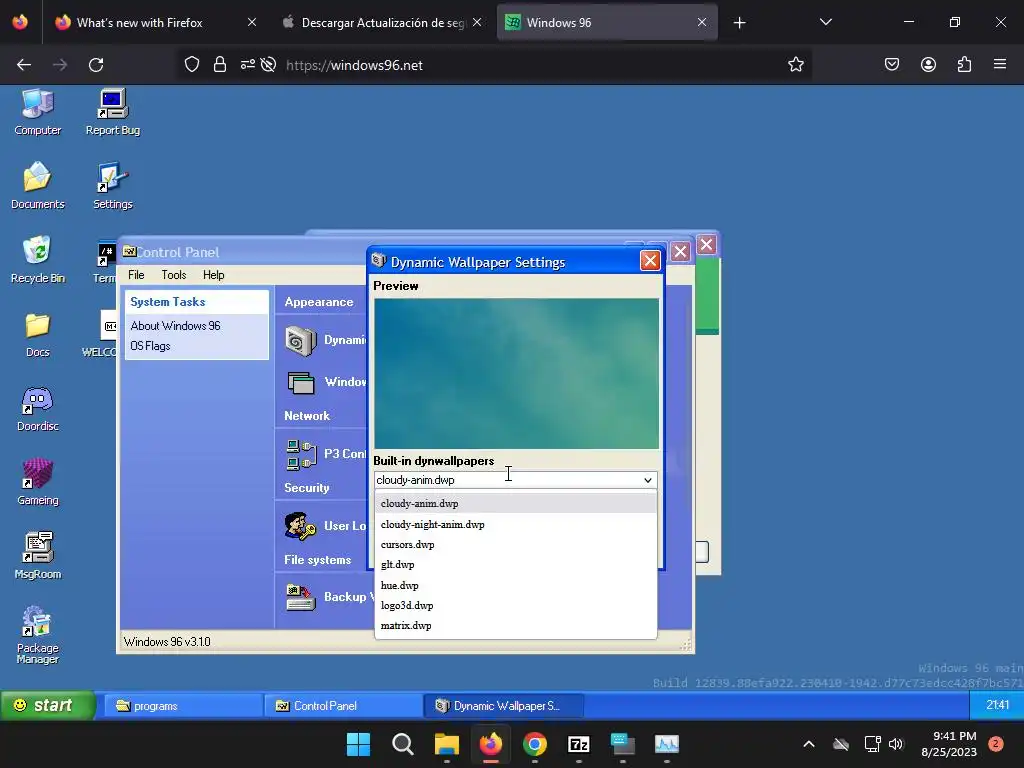1024x768 pixels.
Task: Open Firefox Pocket save icon
Action: coord(892,64)
